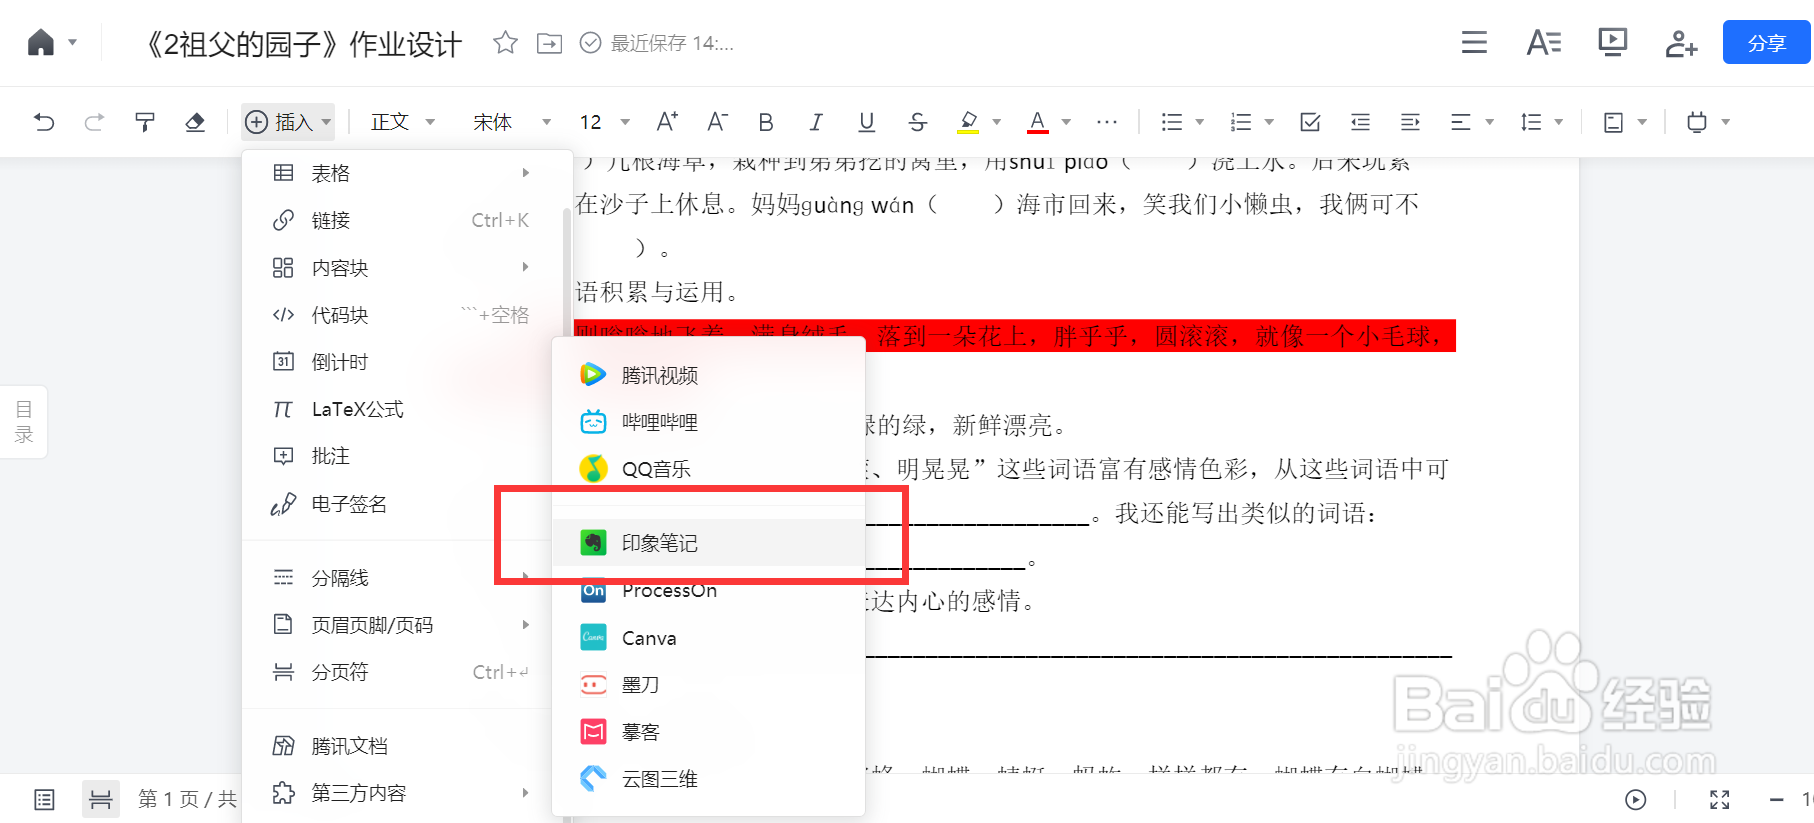
Task: Decrease the paragraph indent
Action: (1360, 122)
